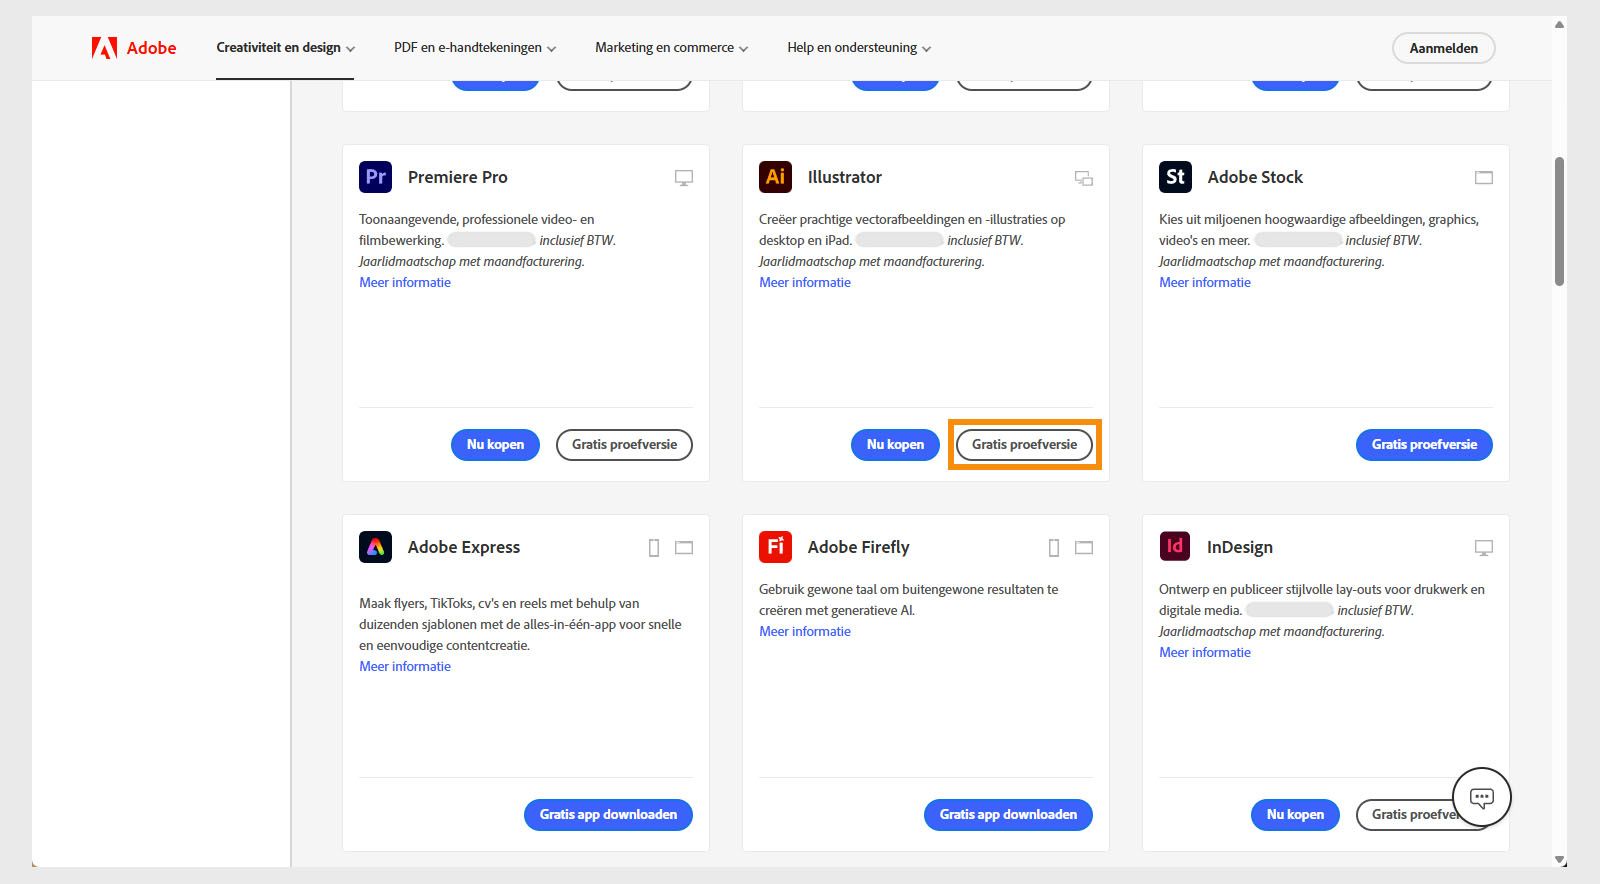Image resolution: width=1600 pixels, height=884 pixels.
Task: Click the Adobe Firefly Fi icon
Action: (775, 547)
